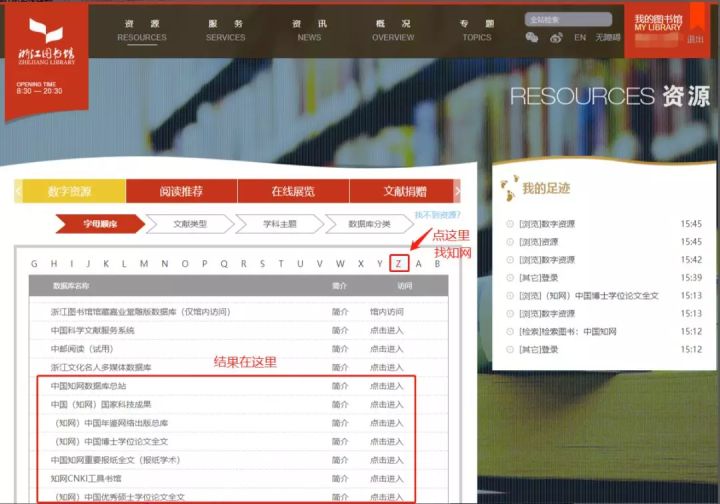Open the Weibo icon in header
720x504 pixels.
[556, 38]
